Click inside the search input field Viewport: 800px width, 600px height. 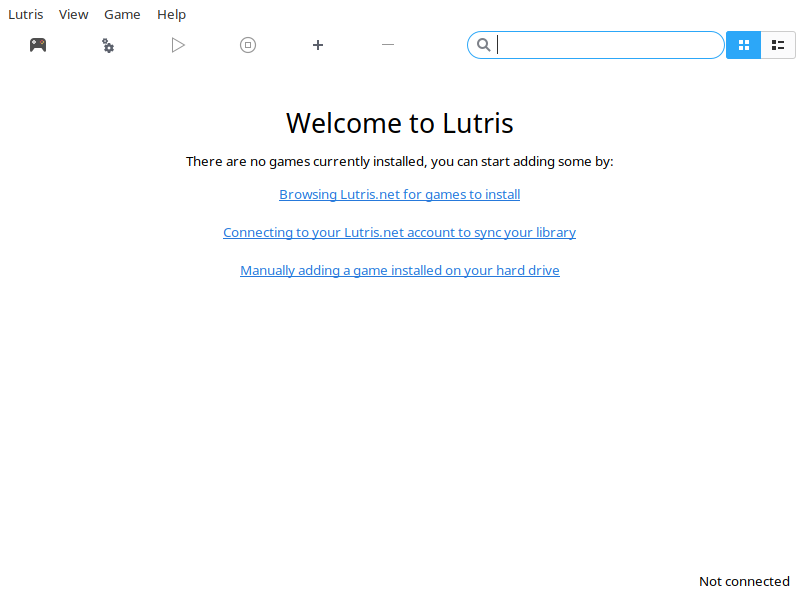point(600,45)
